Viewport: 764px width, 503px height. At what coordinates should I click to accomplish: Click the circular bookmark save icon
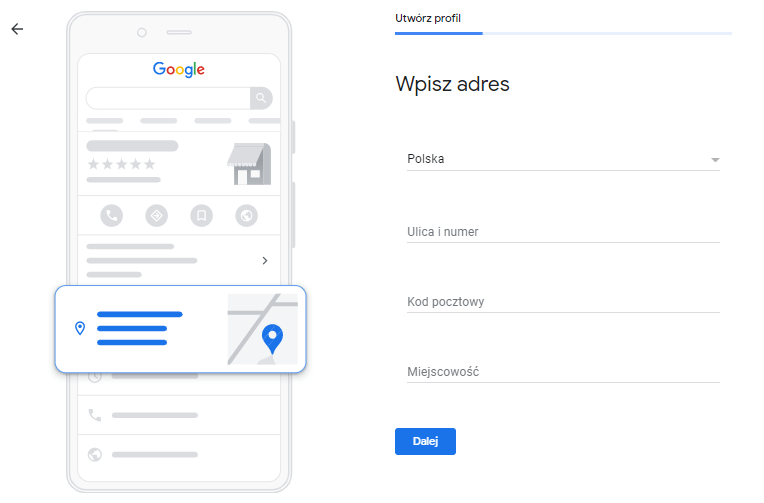201,215
